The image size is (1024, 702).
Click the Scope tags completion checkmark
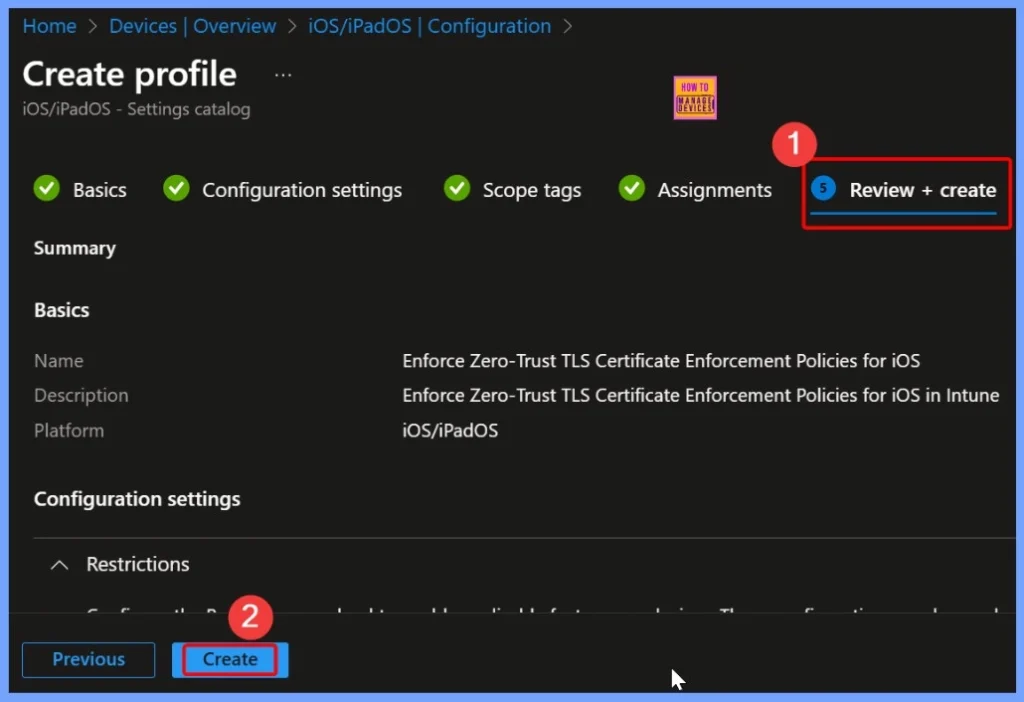456,189
